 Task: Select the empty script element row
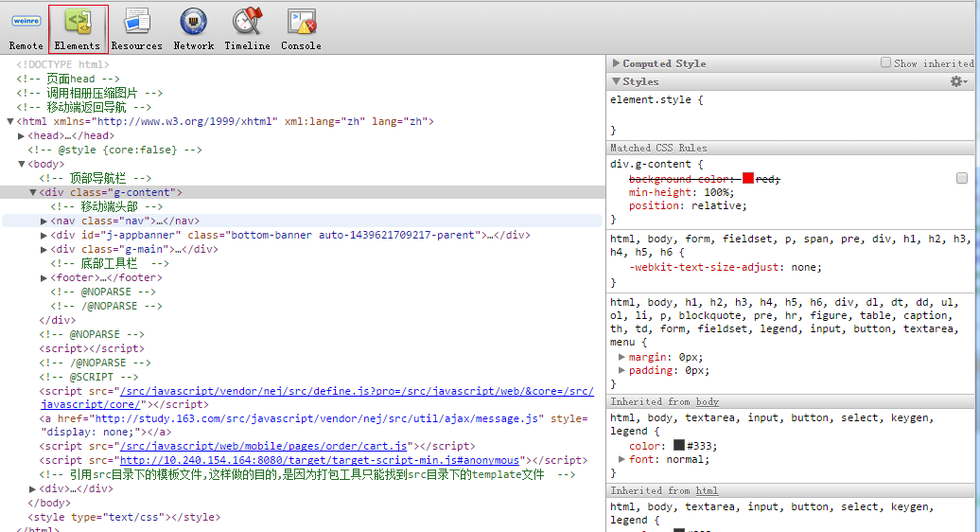[x=92, y=348]
